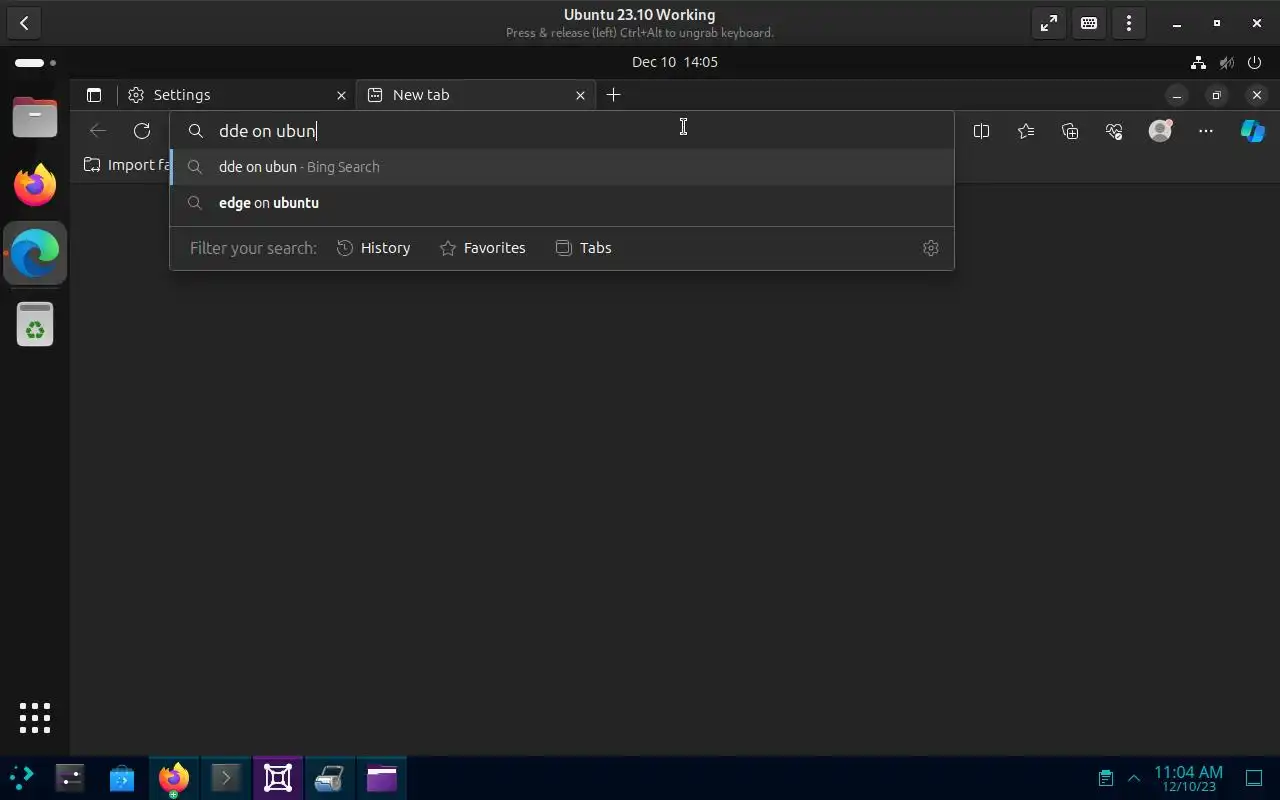Open purple file manager in host taskbar
This screenshot has height=800, width=1280.
tap(382, 778)
